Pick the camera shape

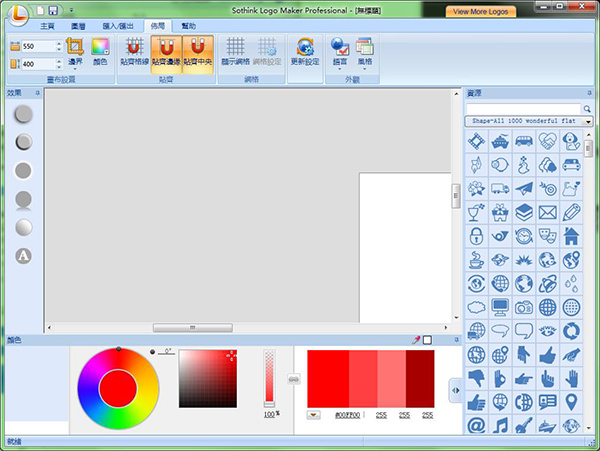(x=524, y=307)
